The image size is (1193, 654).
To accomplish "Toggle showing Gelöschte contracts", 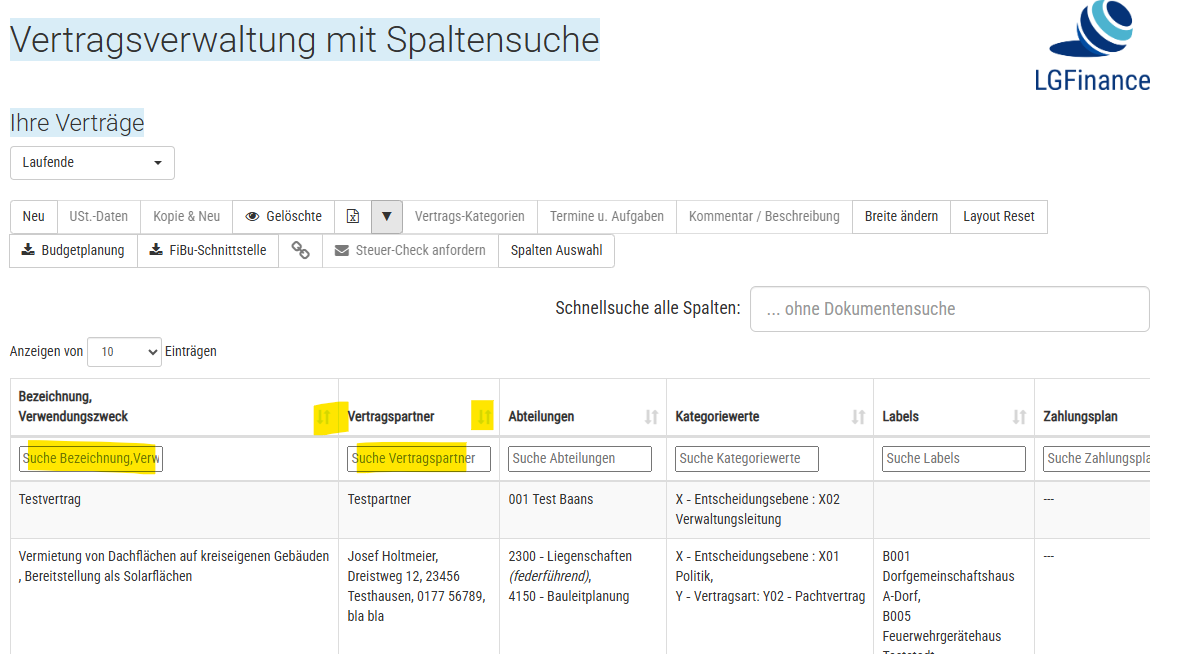I will [x=284, y=217].
